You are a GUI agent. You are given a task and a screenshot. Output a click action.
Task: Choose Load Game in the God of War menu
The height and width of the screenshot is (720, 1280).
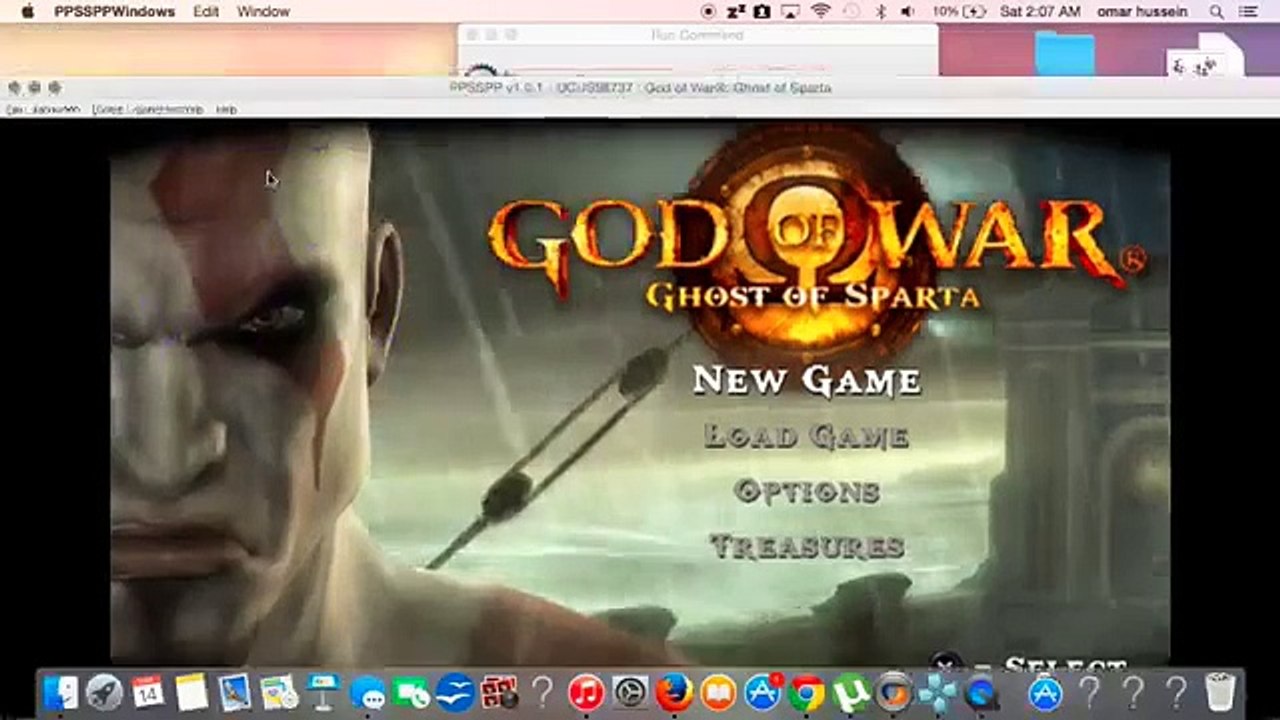tap(806, 435)
